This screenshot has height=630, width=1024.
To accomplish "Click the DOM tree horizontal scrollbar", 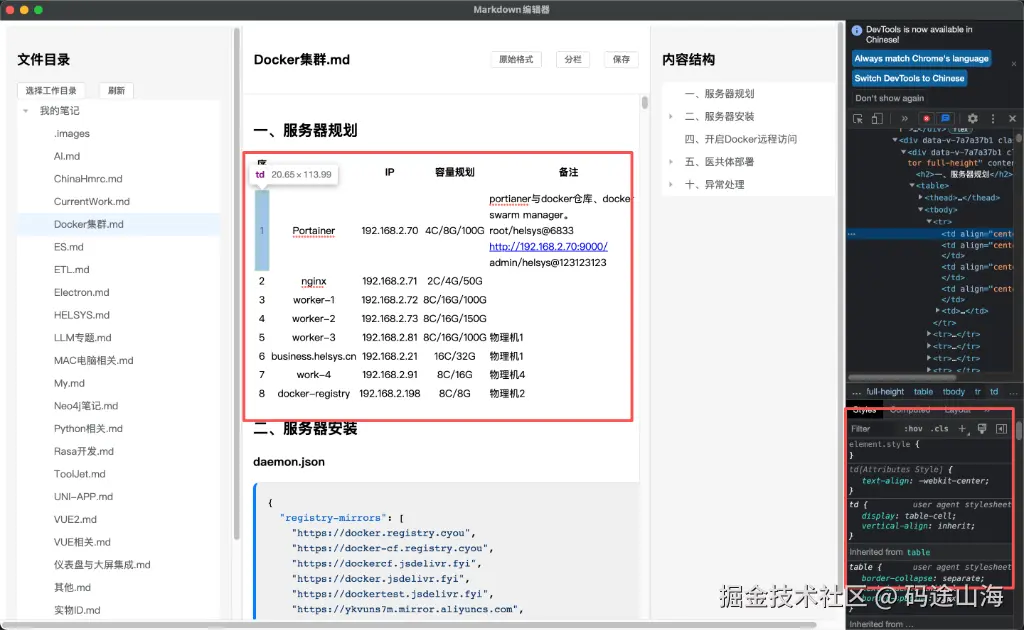I will click(x=902, y=377).
